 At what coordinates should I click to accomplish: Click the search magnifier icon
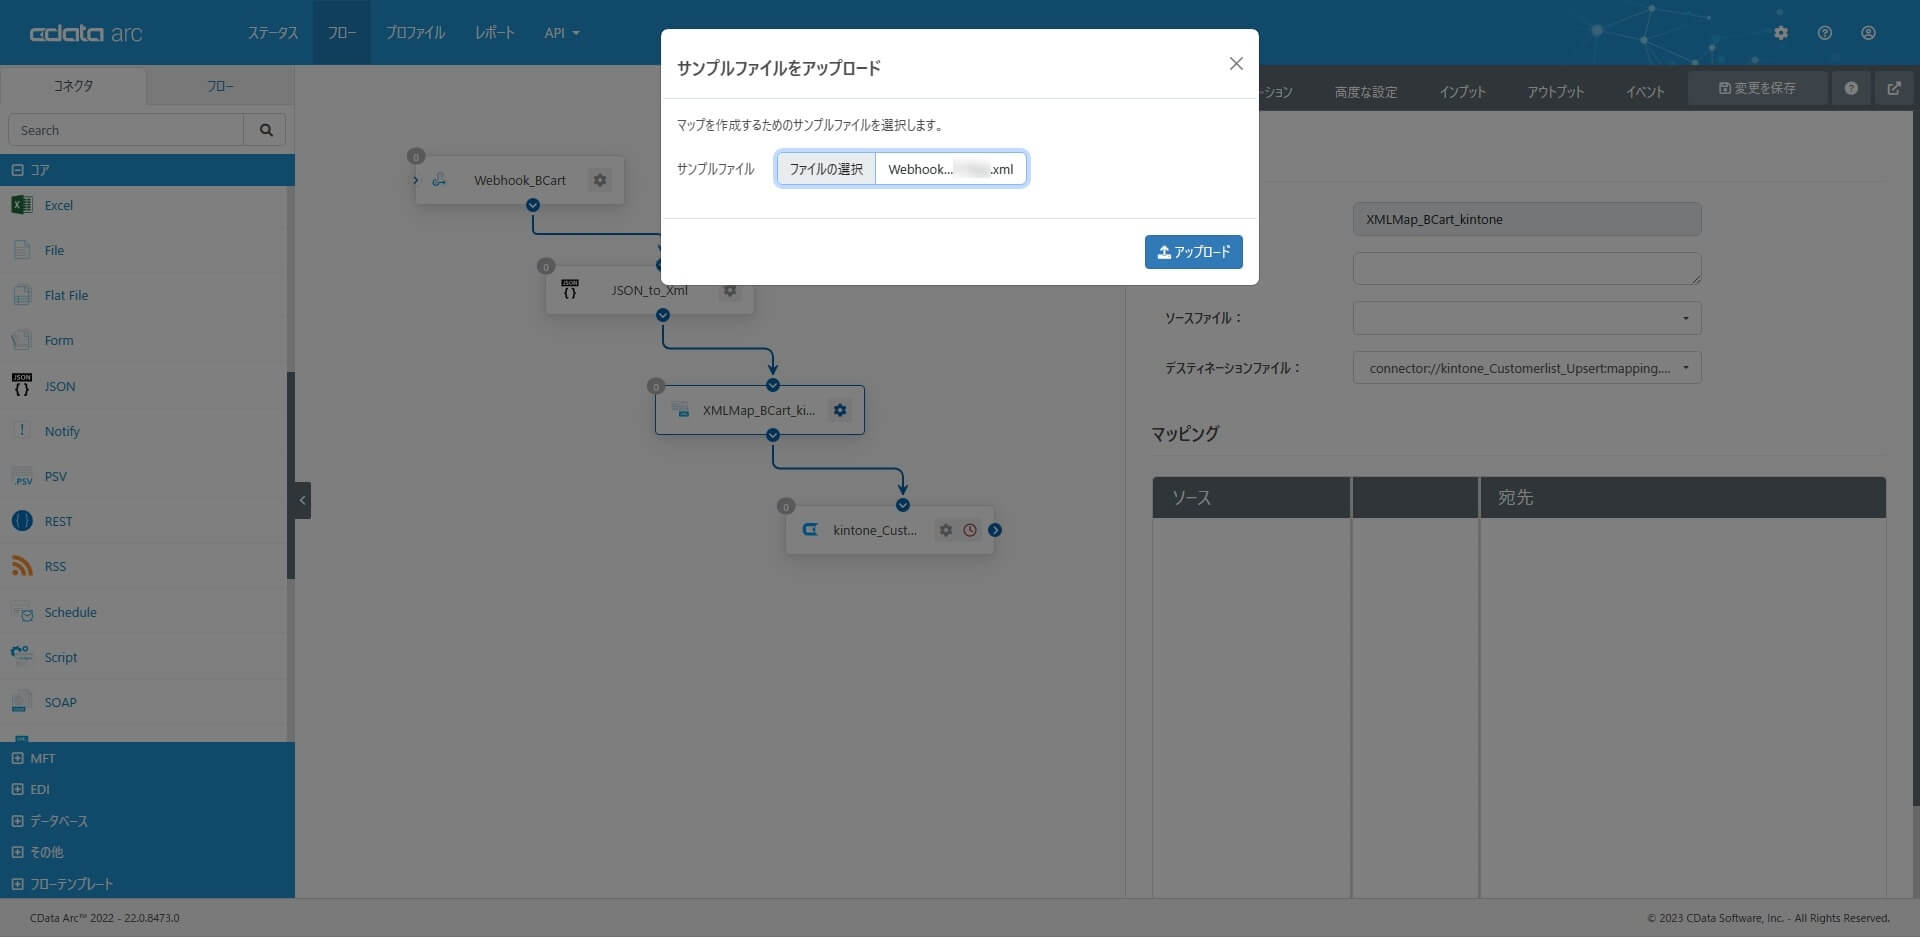[x=266, y=130]
